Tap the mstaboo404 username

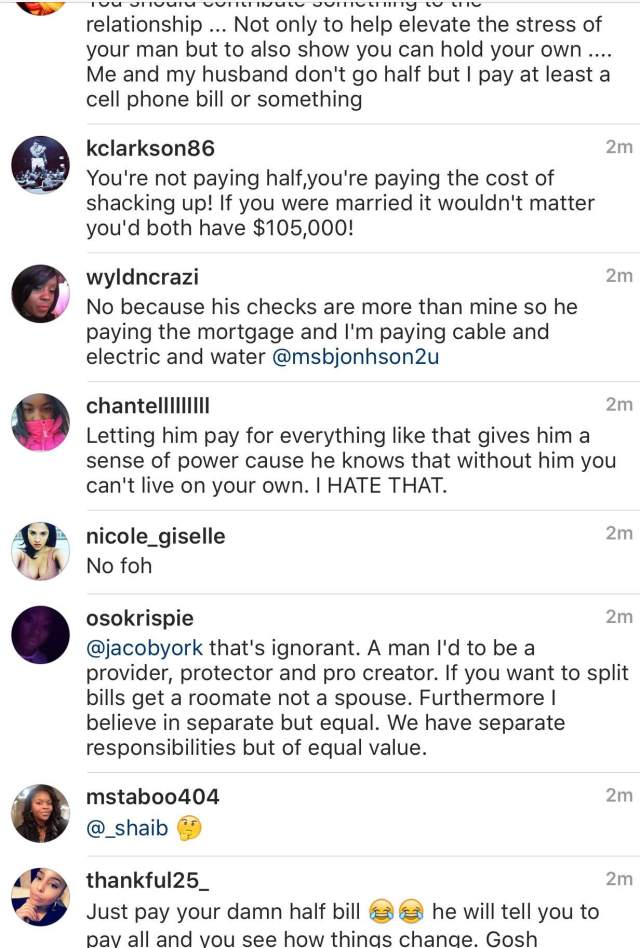152,797
